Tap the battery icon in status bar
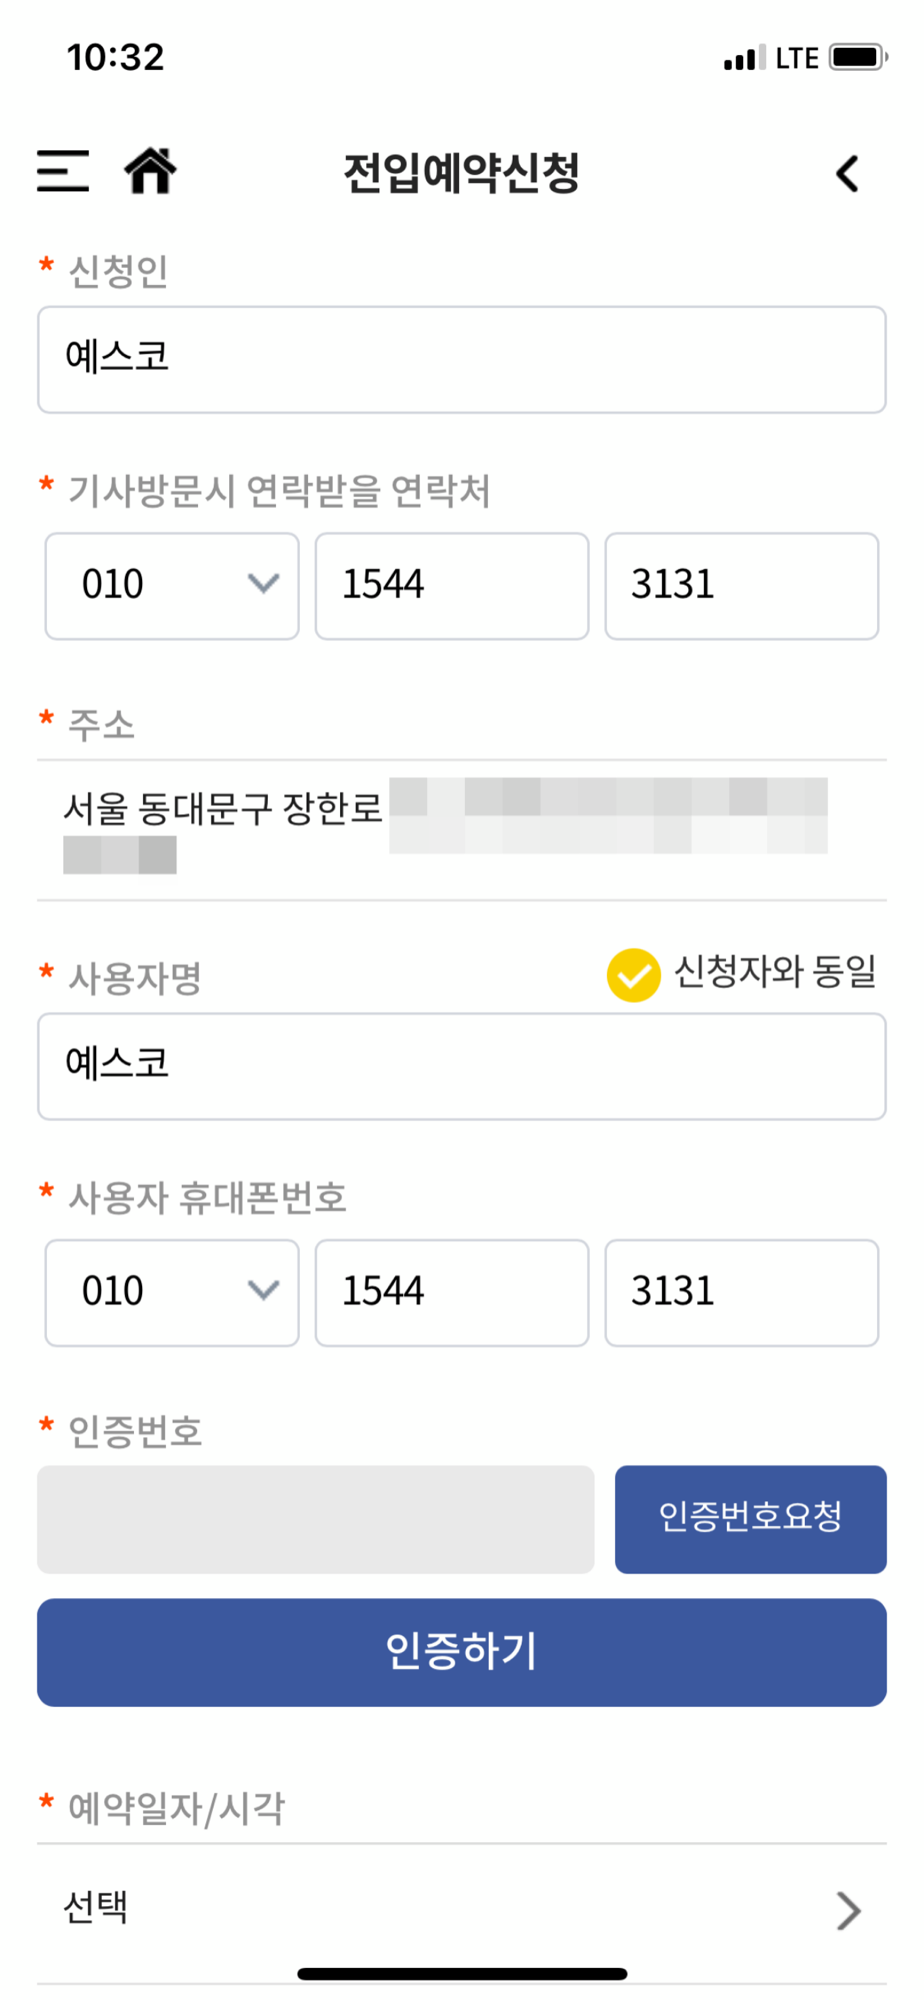 pyautogui.click(x=858, y=57)
